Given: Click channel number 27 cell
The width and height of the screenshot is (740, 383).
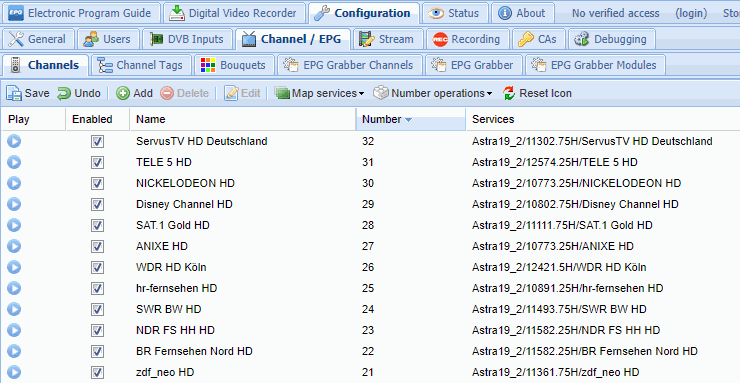Looking at the screenshot, I should pos(368,246).
